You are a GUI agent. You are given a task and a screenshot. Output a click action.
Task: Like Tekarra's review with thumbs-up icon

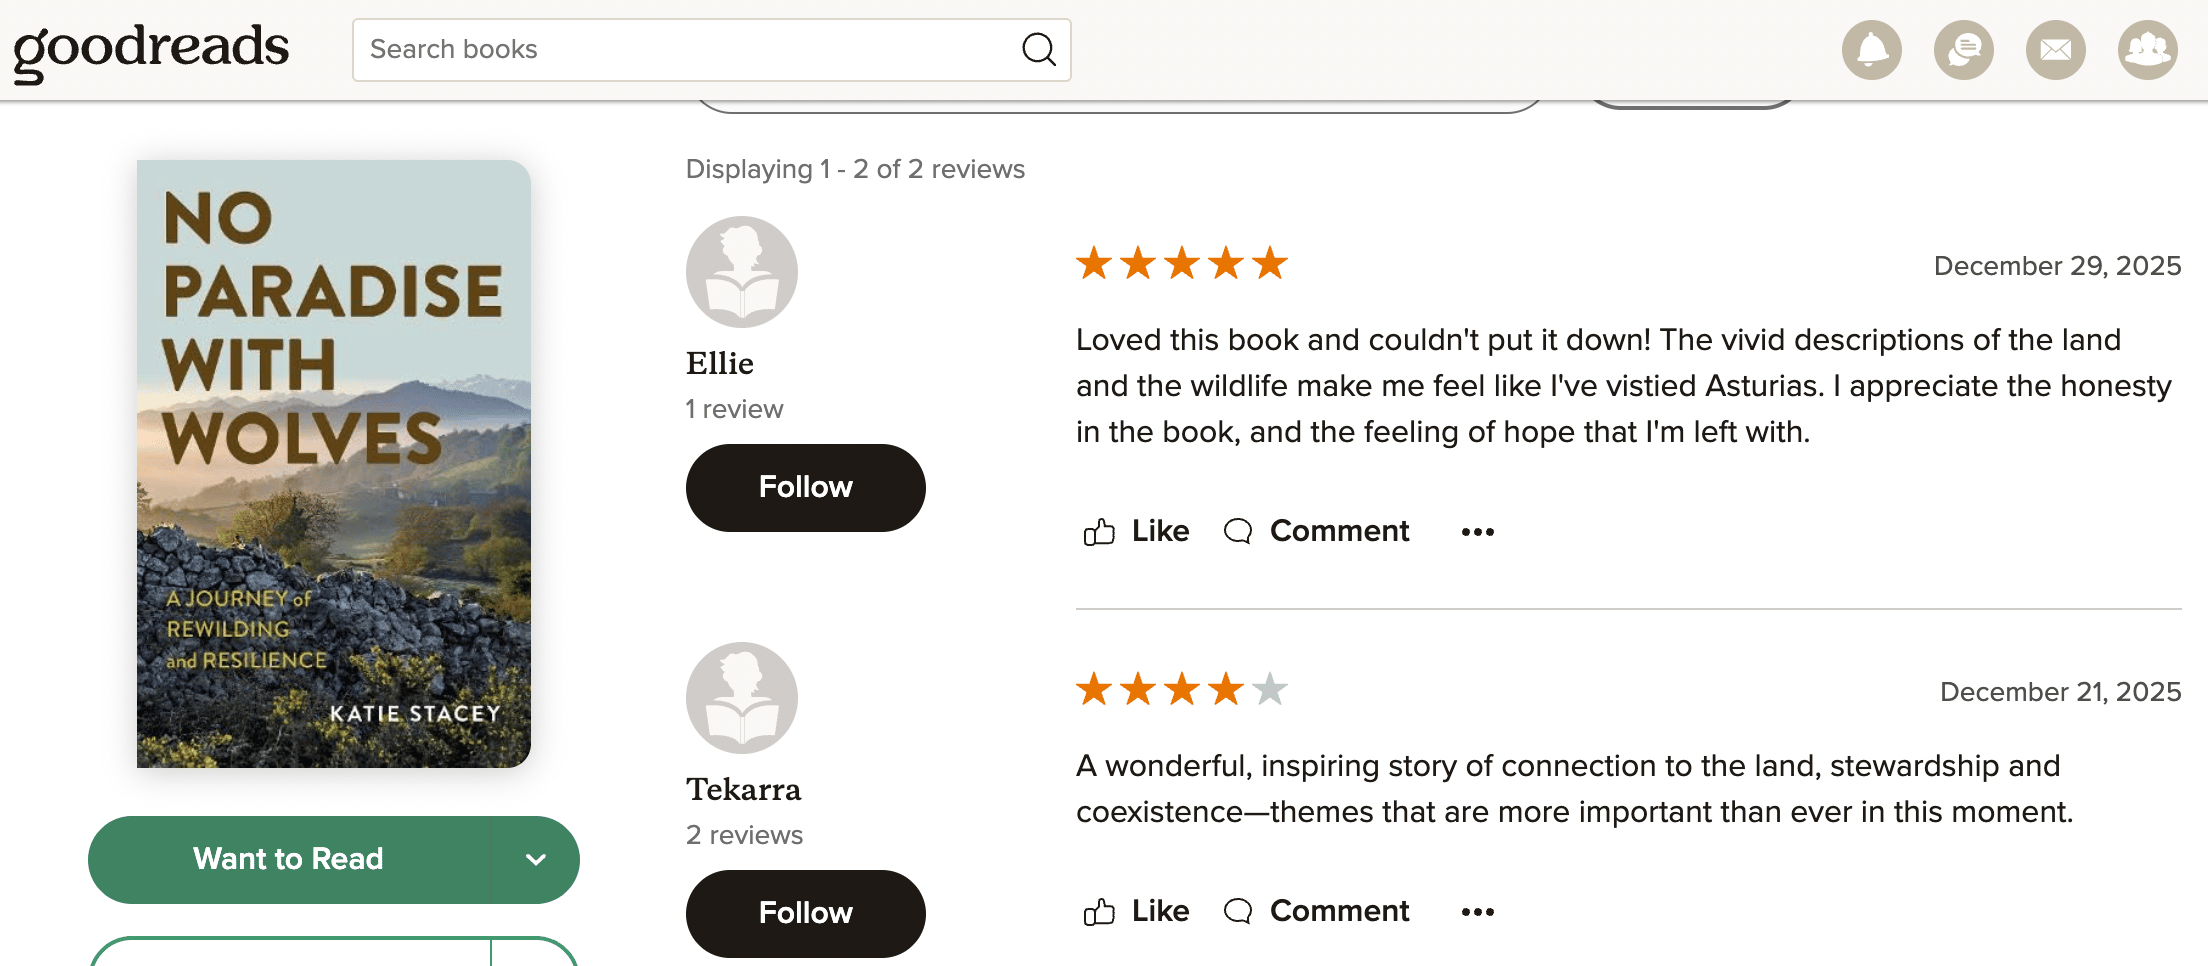[x=1099, y=912]
